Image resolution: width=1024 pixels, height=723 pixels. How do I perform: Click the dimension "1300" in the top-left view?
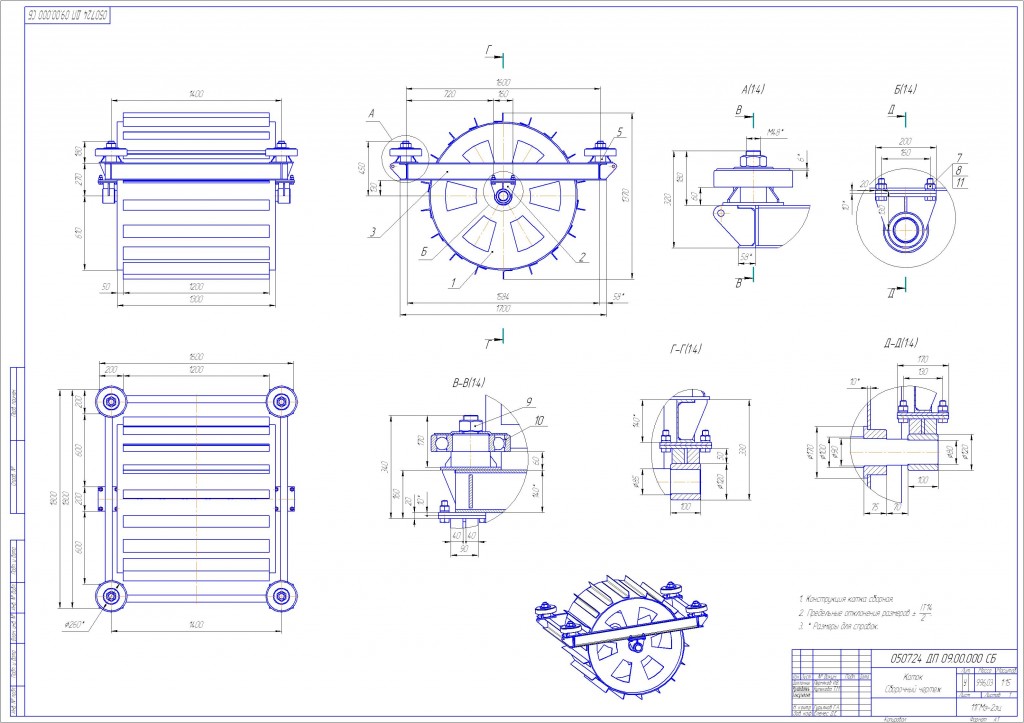[x=195, y=299]
